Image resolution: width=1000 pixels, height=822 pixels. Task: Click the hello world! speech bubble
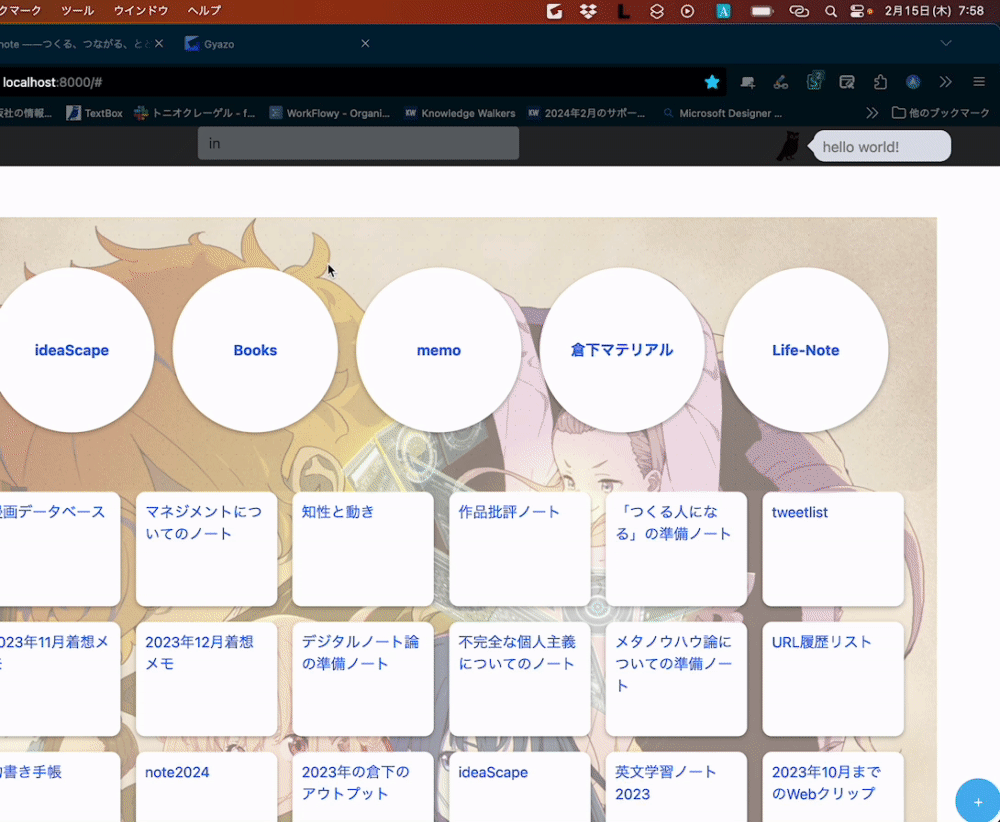pos(881,147)
